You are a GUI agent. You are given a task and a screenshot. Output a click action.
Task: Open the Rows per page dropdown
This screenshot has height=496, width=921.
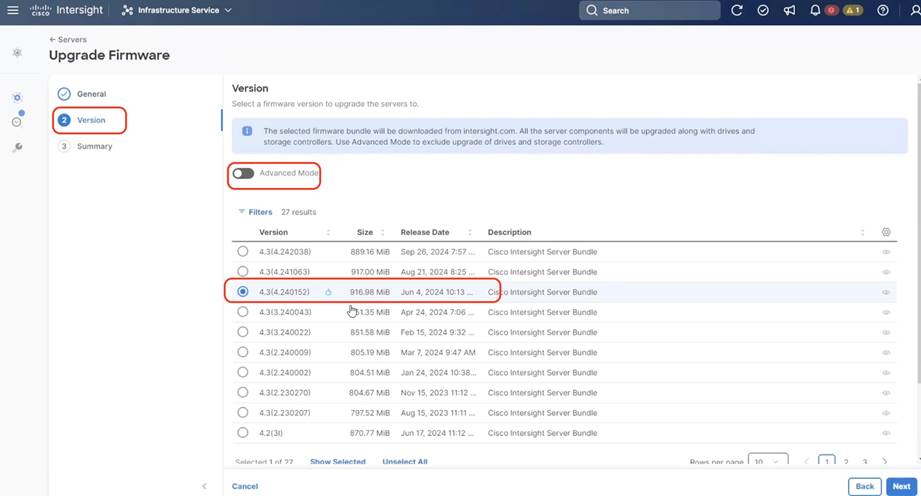point(767,461)
